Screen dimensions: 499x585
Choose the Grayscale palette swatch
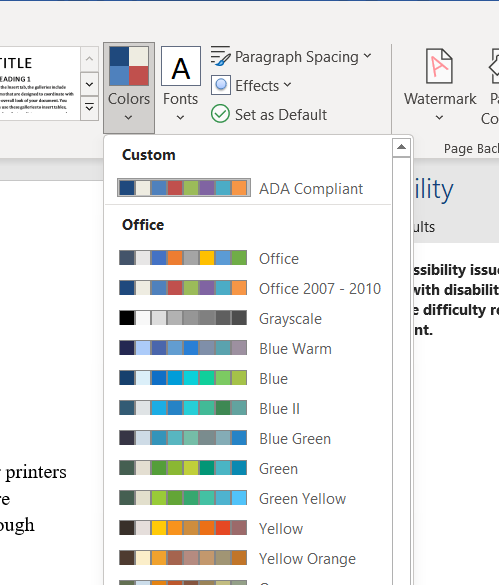183,318
